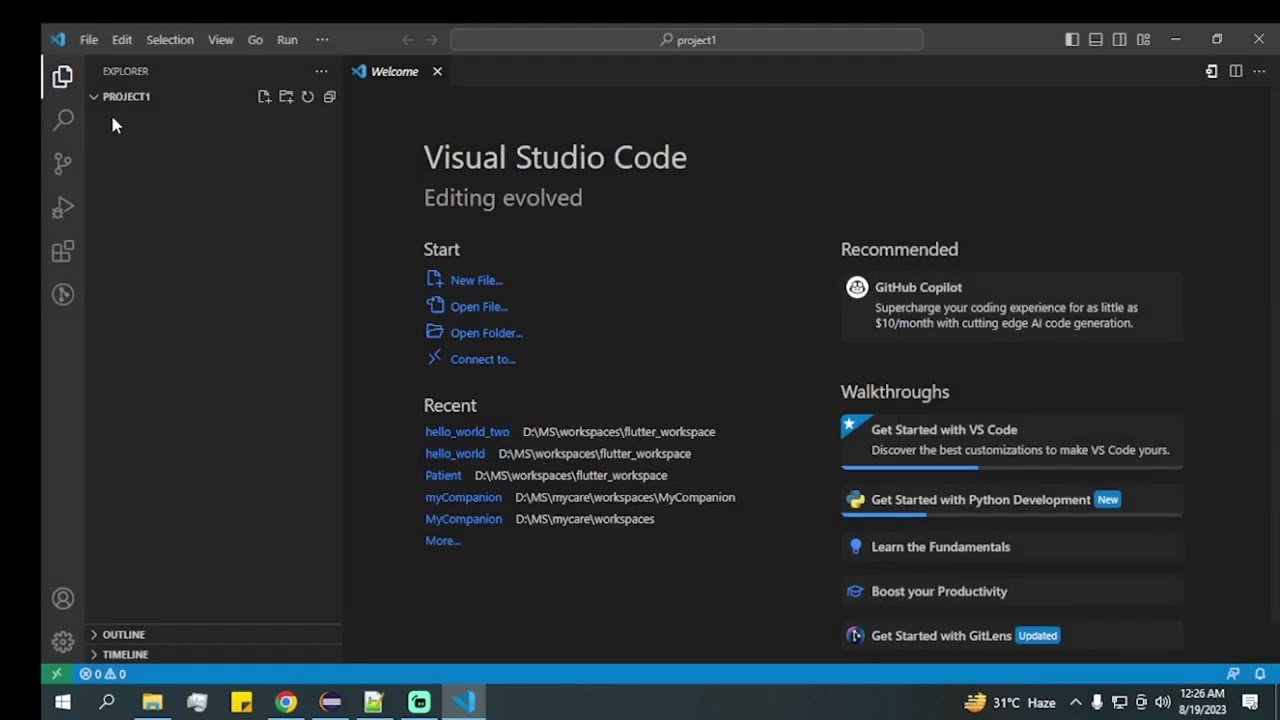Open the remote window status bar button
Viewport: 1280px width, 720px height.
click(x=57, y=674)
